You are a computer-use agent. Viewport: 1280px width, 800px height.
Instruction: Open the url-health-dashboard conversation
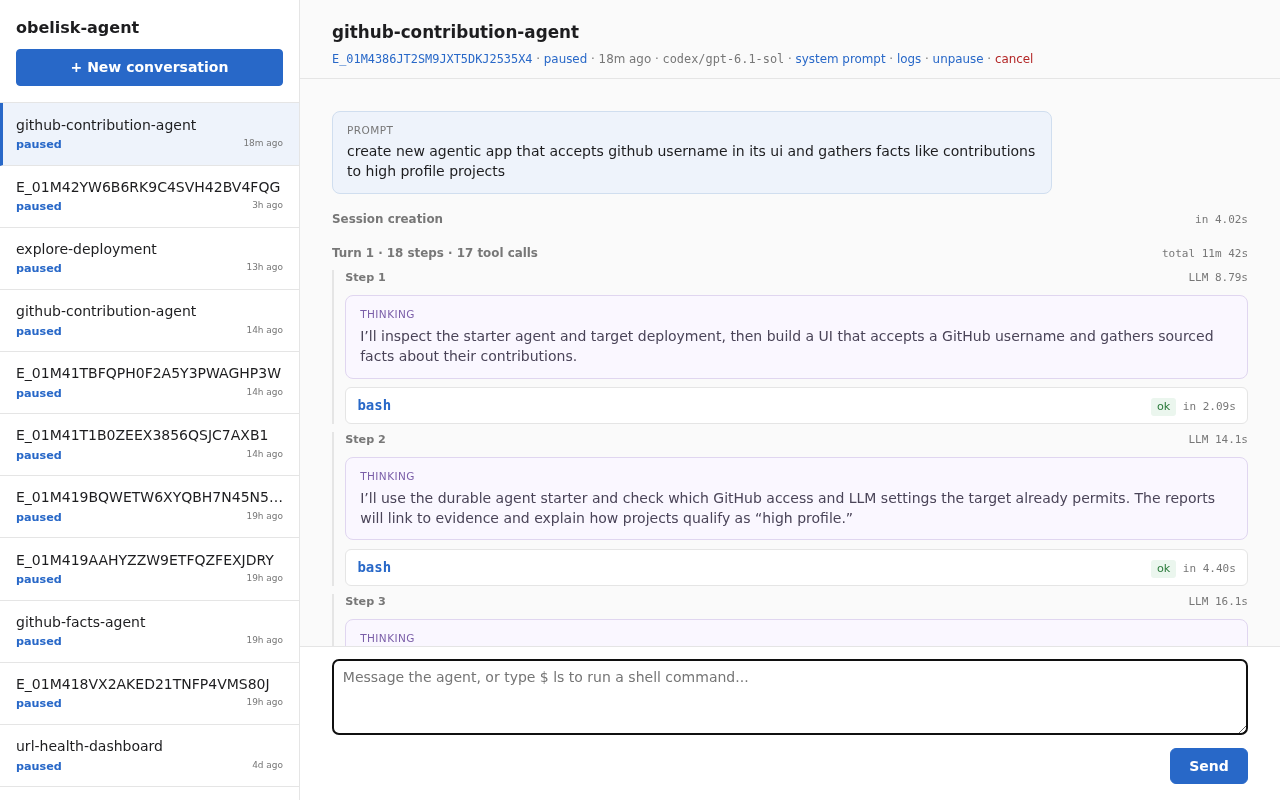coord(149,755)
